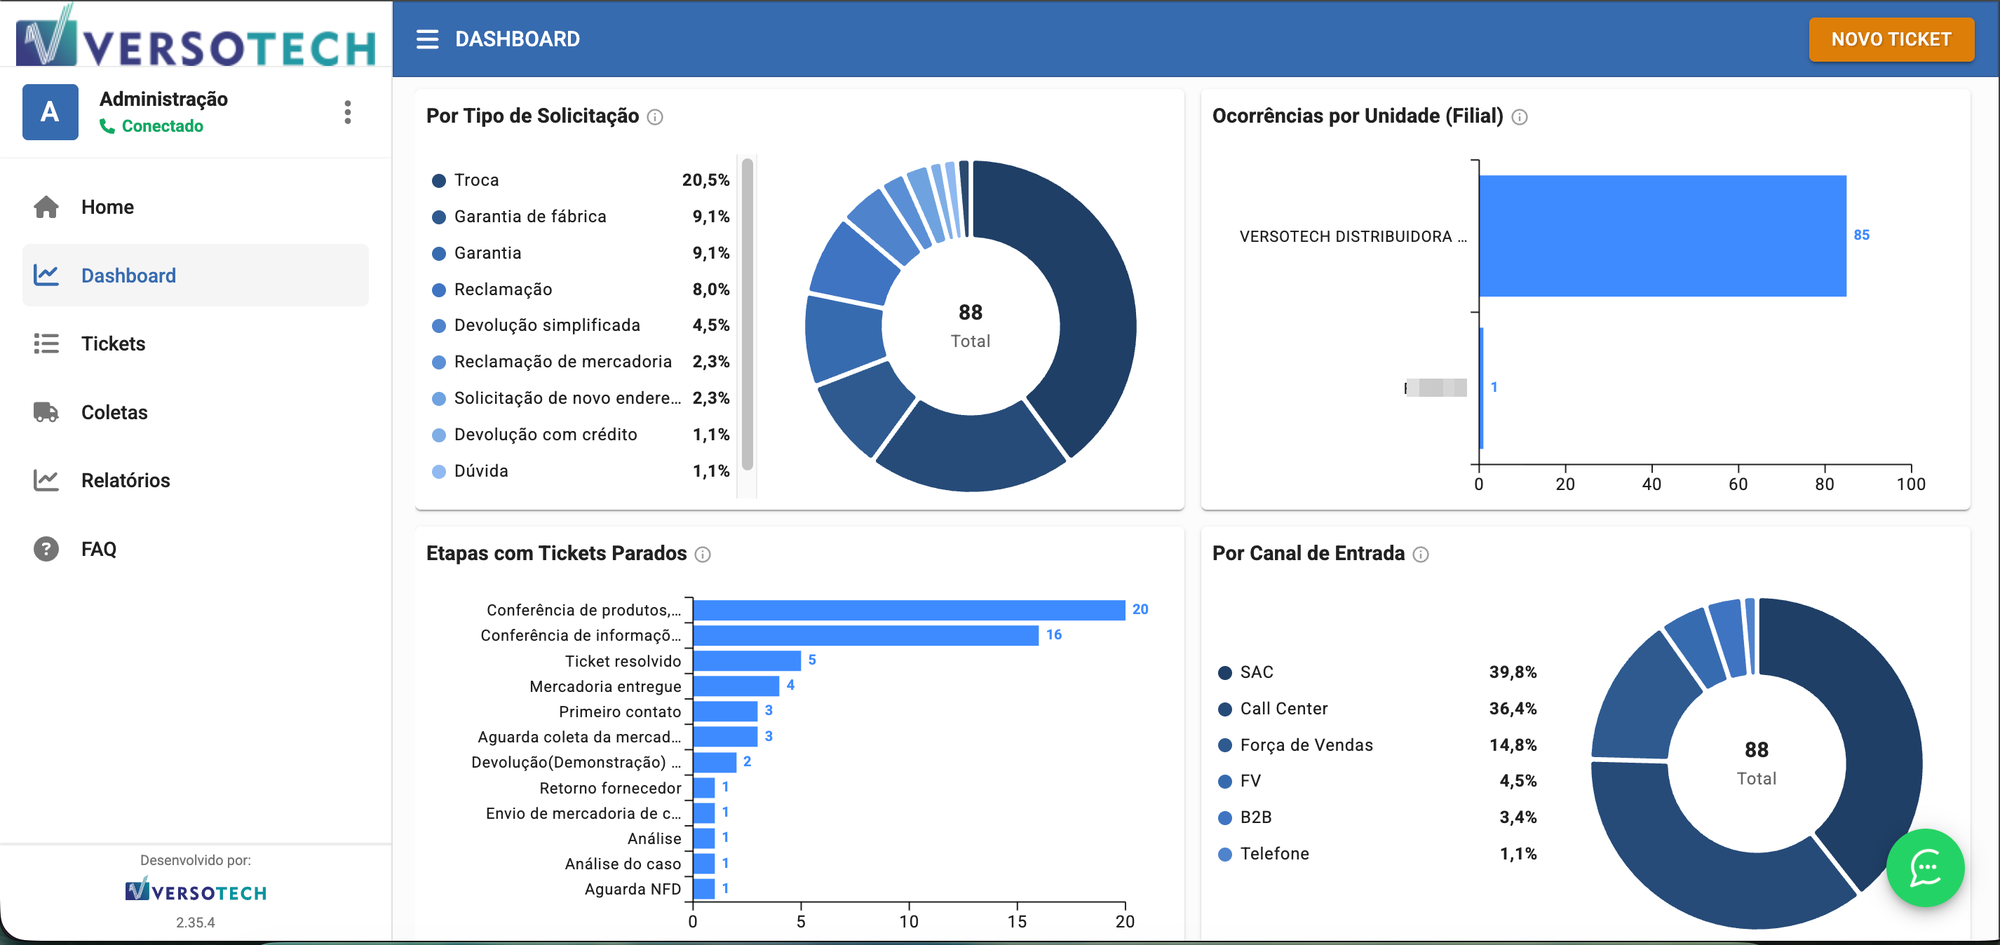Click info icon beside Etapas com Tickets Parados
Screen dimensions: 2000x945
tap(703, 554)
